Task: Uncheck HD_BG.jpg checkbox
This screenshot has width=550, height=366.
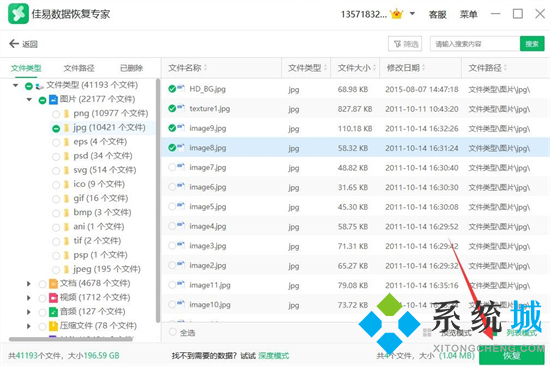Action: [172, 89]
